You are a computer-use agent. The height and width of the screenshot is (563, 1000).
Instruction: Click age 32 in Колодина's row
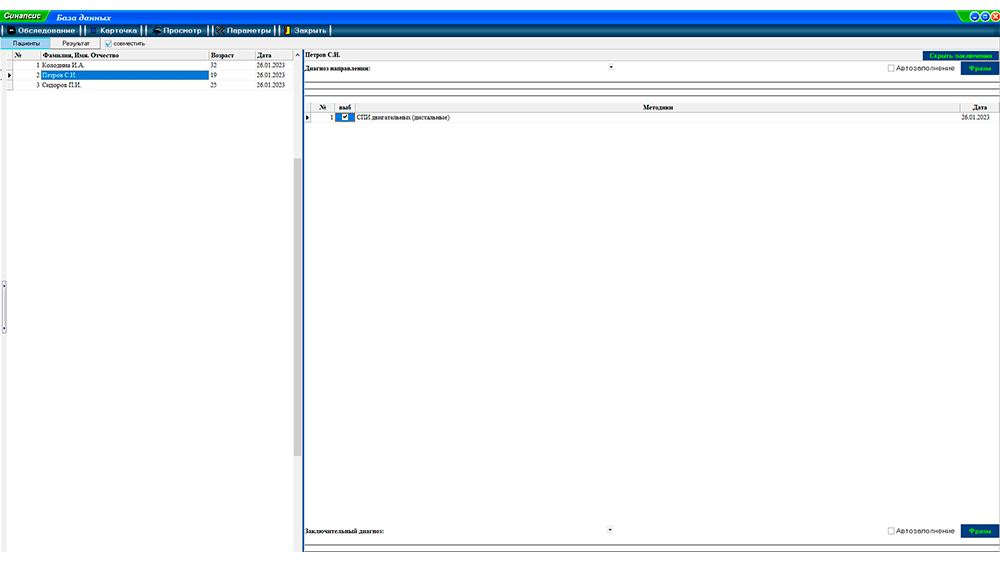point(214,65)
